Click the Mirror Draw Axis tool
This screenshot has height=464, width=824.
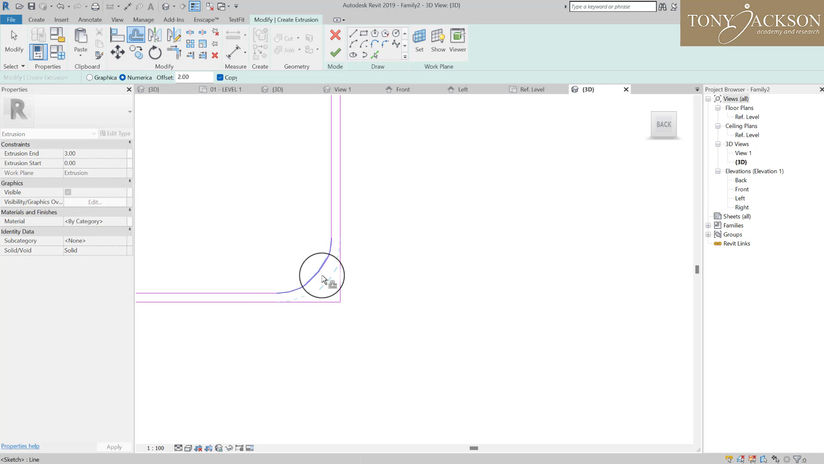173,35
